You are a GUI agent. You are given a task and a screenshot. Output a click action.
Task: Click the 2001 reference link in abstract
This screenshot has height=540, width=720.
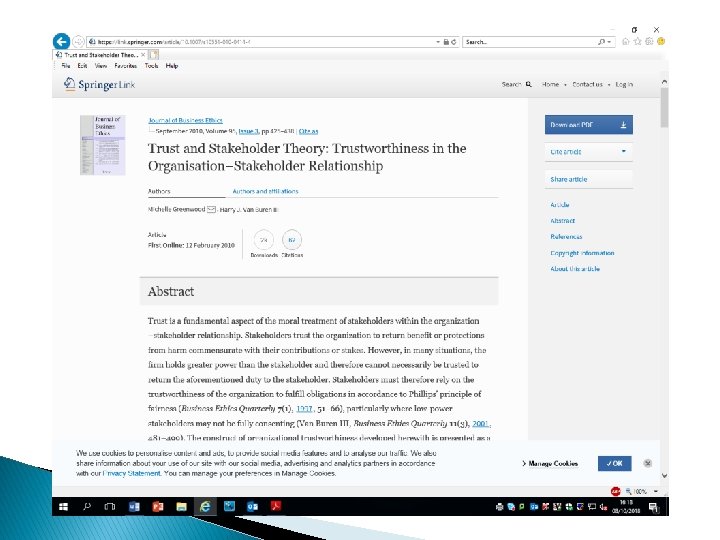[480, 423]
